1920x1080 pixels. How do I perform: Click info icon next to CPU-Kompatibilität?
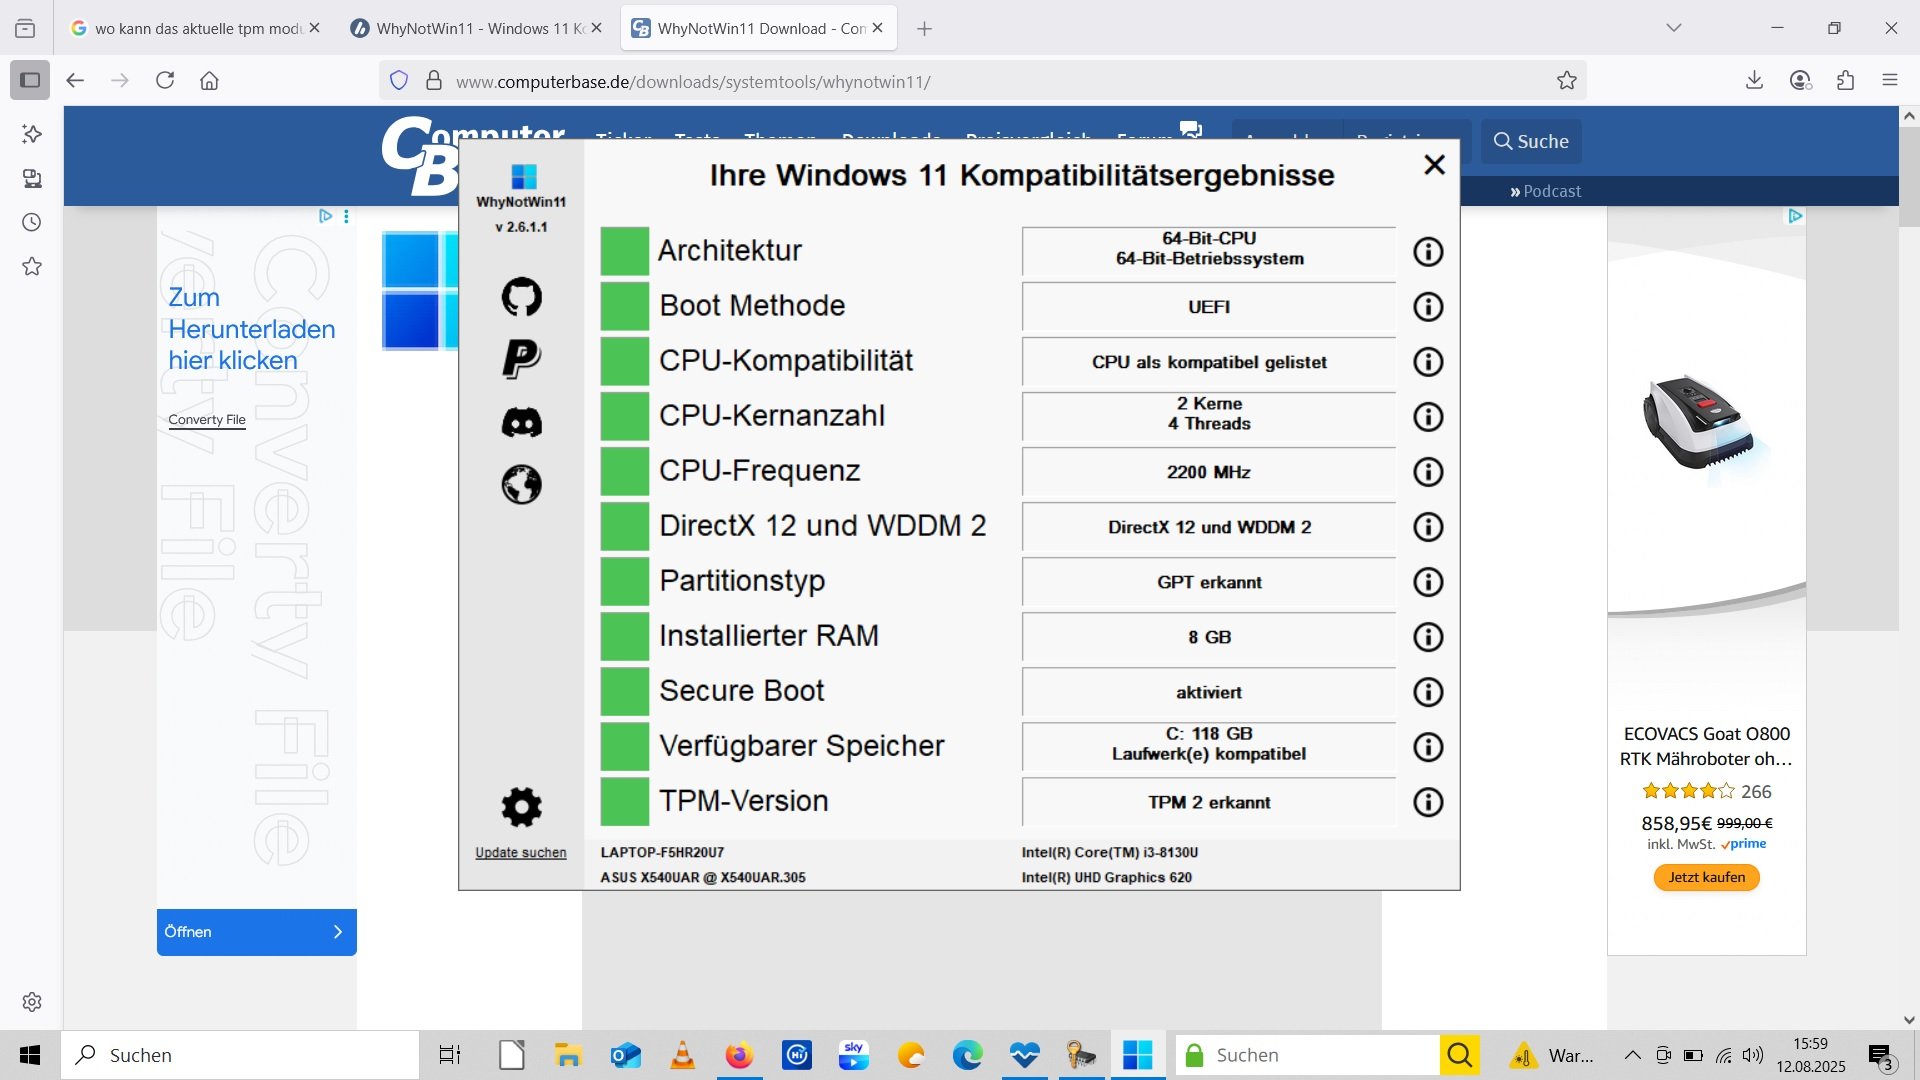(1428, 362)
